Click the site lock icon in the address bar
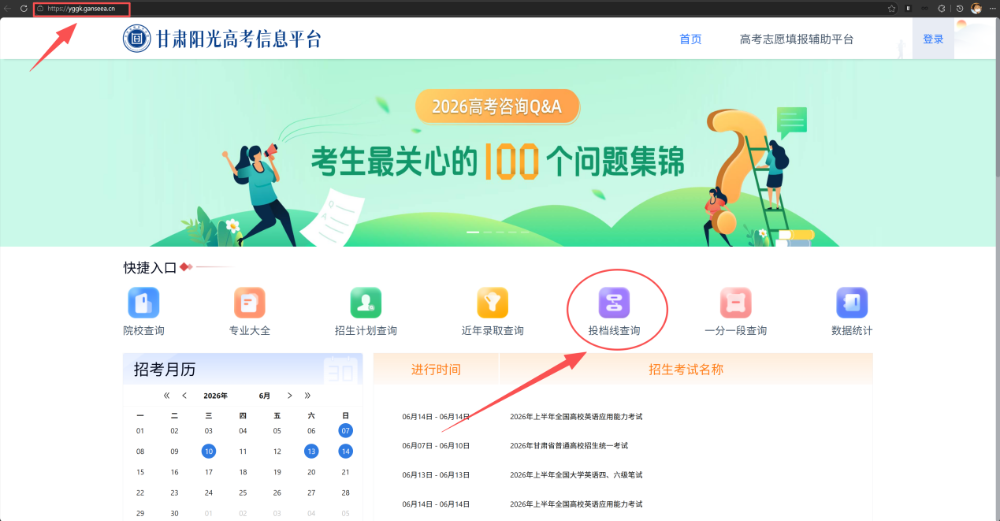Screen dimensions: 1000x521 [x=40, y=8]
